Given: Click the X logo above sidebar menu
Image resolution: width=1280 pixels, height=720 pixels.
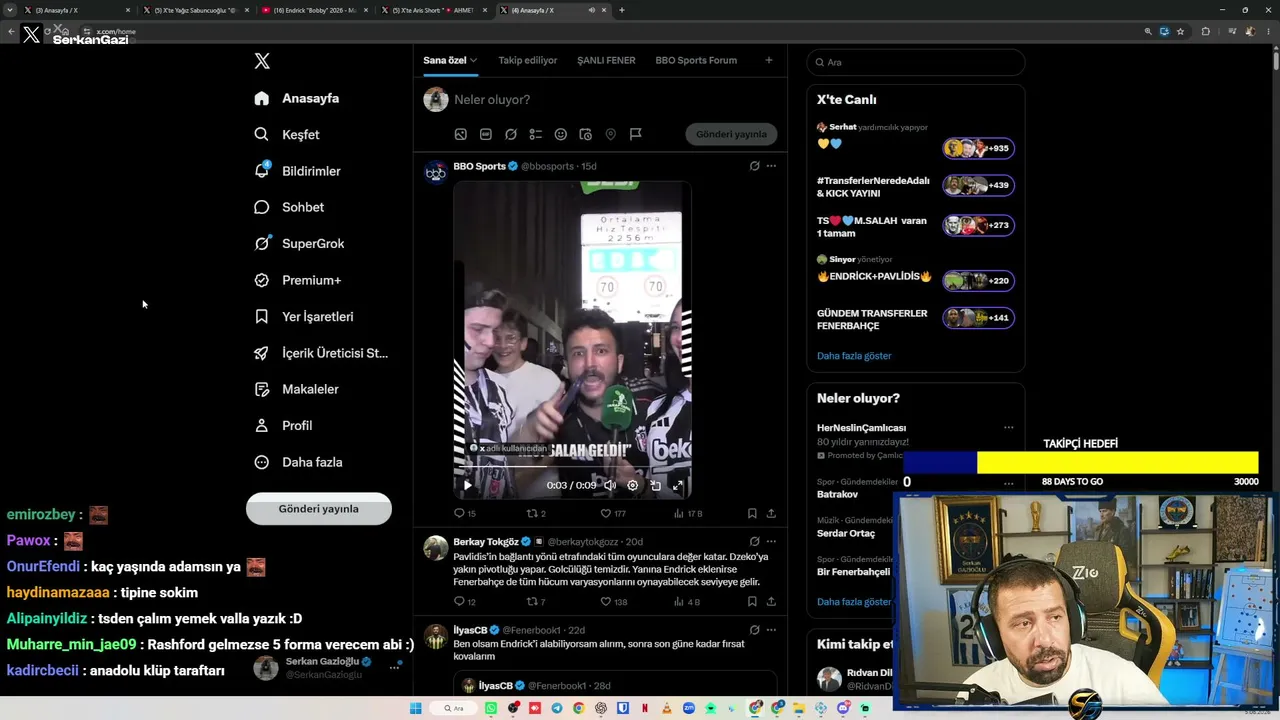Looking at the screenshot, I should 262,61.
